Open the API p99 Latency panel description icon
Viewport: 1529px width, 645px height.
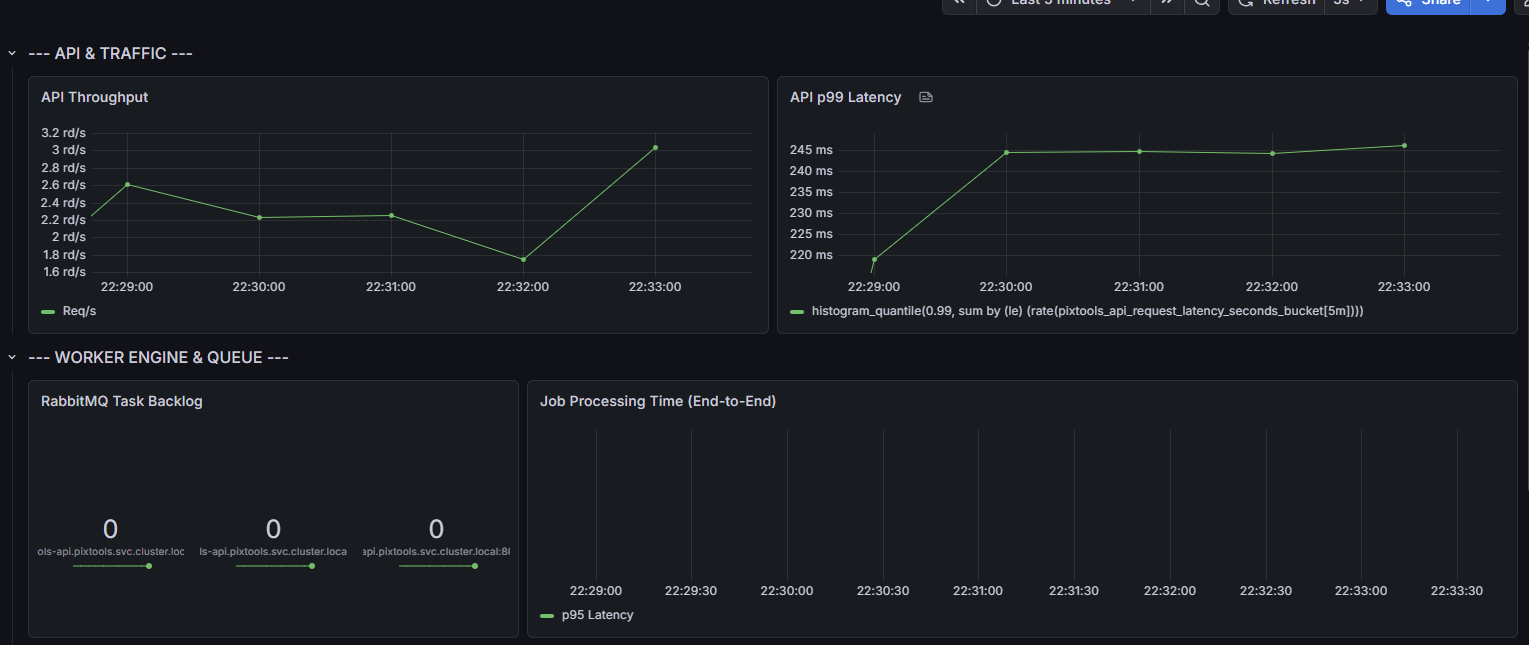tap(926, 98)
